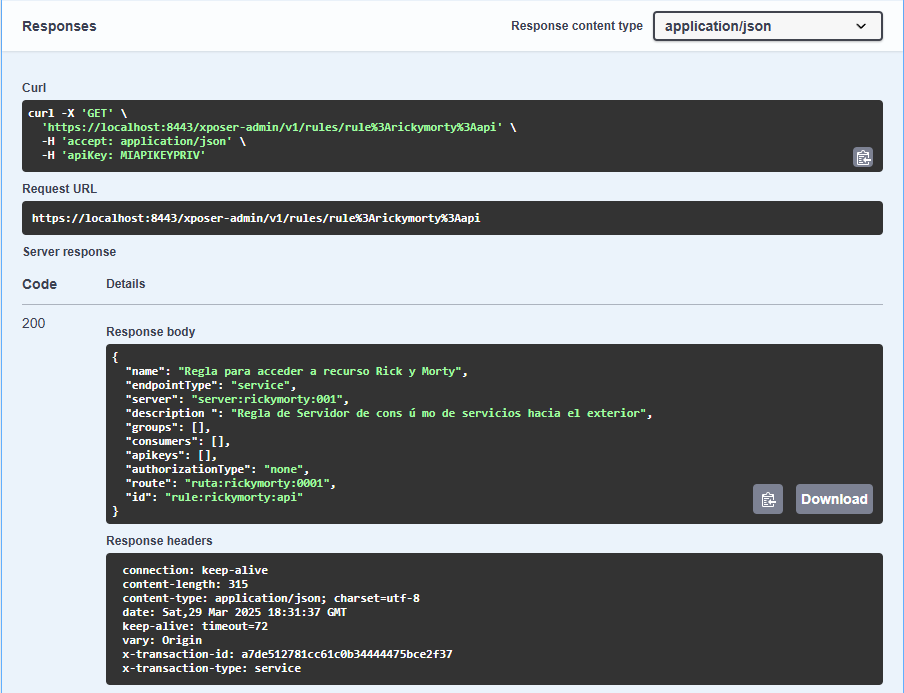This screenshot has height=693, width=904.
Task: Click the Responses section heading
Action: click(x=59, y=26)
